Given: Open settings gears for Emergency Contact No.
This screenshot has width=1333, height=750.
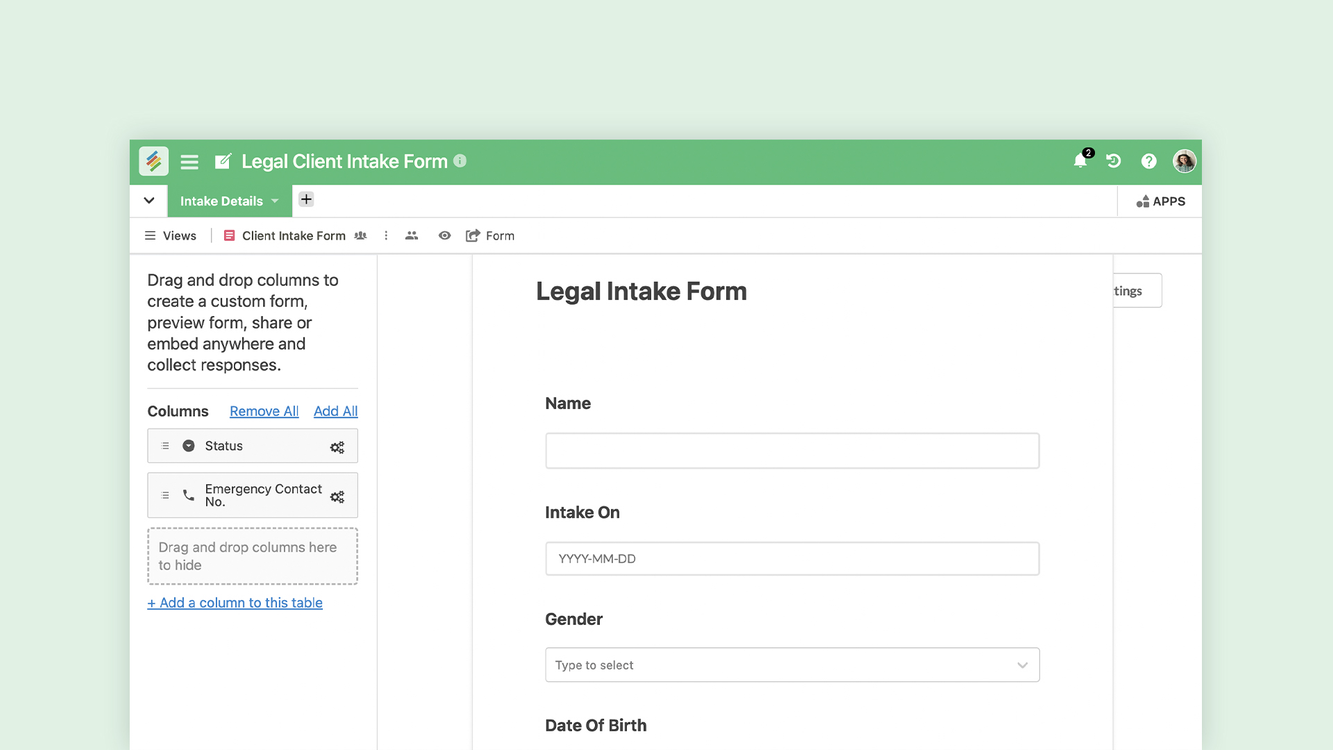Looking at the screenshot, I should click(337, 496).
